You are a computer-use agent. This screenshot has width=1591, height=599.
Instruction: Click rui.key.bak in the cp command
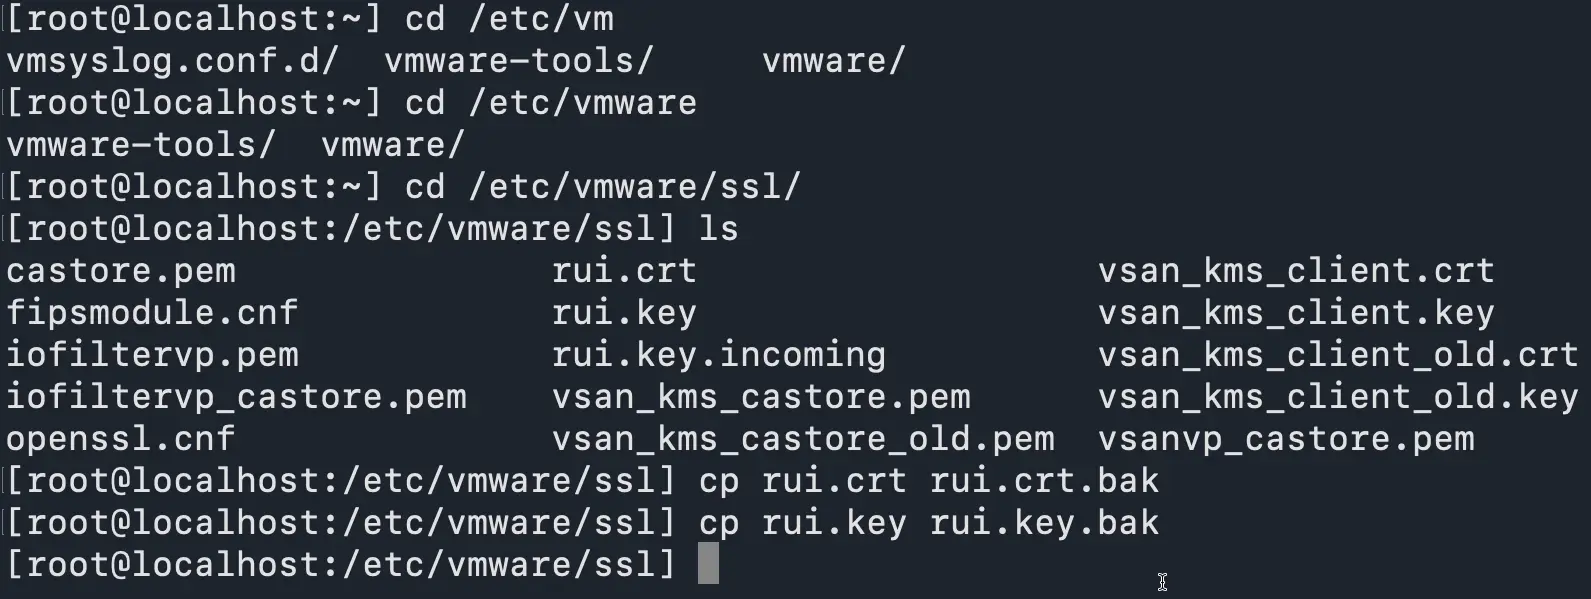(1044, 523)
